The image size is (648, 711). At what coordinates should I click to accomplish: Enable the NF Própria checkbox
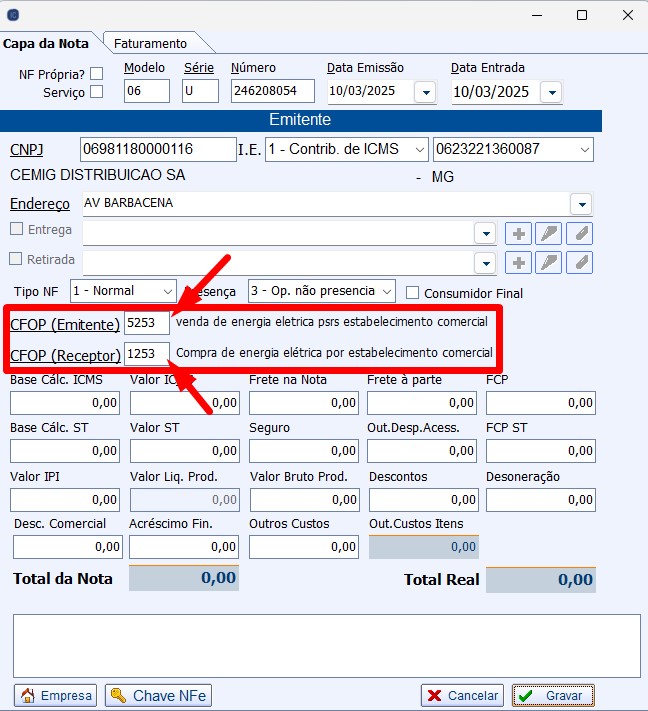pos(97,73)
